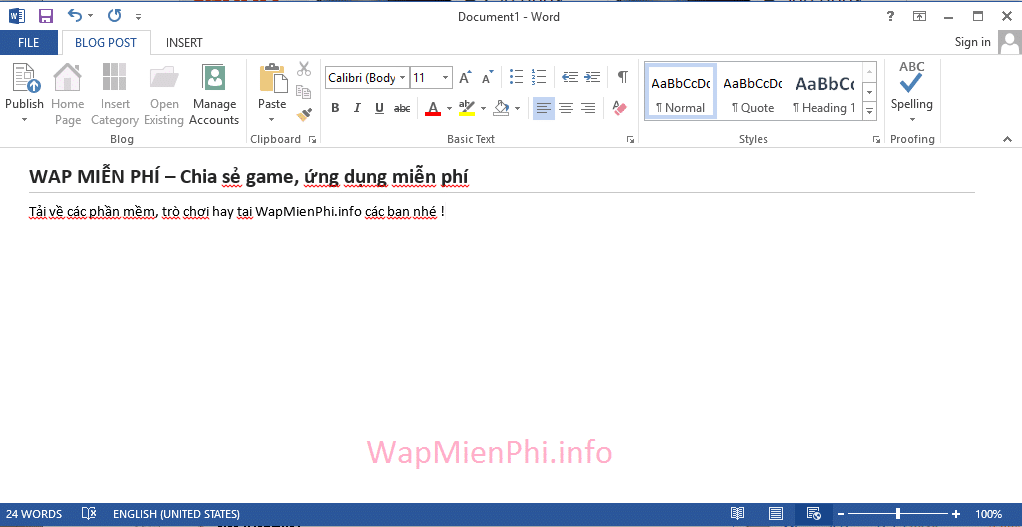Screen dimensions: 1022x527
Task: Decrease font size with Shrink Font
Action: tap(488, 78)
